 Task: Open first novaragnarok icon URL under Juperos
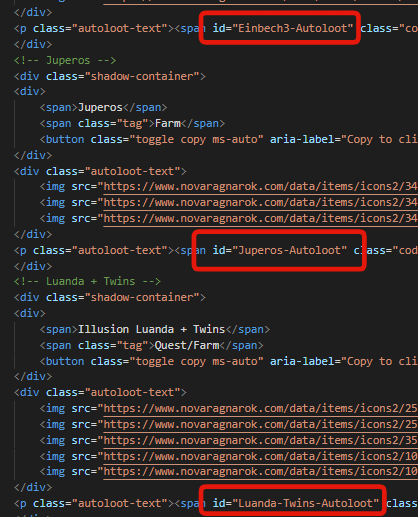point(260,187)
